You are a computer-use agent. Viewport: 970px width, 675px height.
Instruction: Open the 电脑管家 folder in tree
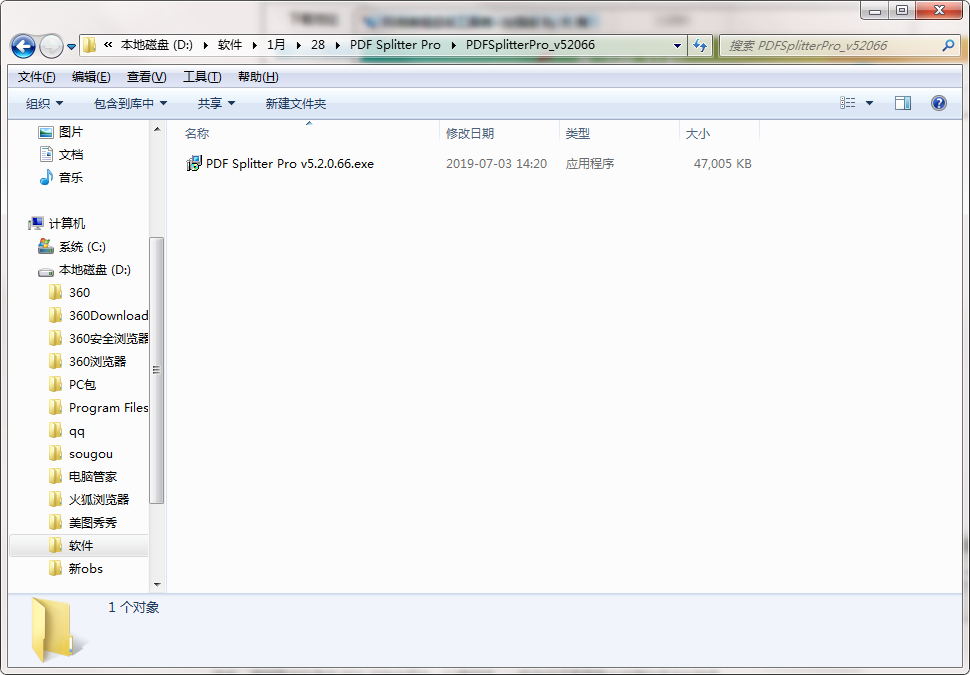[82, 476]
